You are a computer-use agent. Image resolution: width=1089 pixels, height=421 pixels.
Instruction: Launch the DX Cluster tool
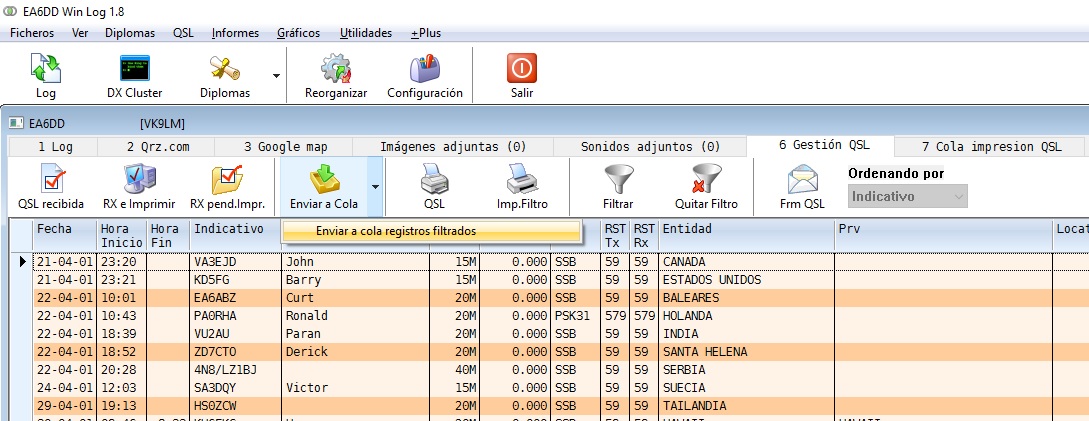134,76
